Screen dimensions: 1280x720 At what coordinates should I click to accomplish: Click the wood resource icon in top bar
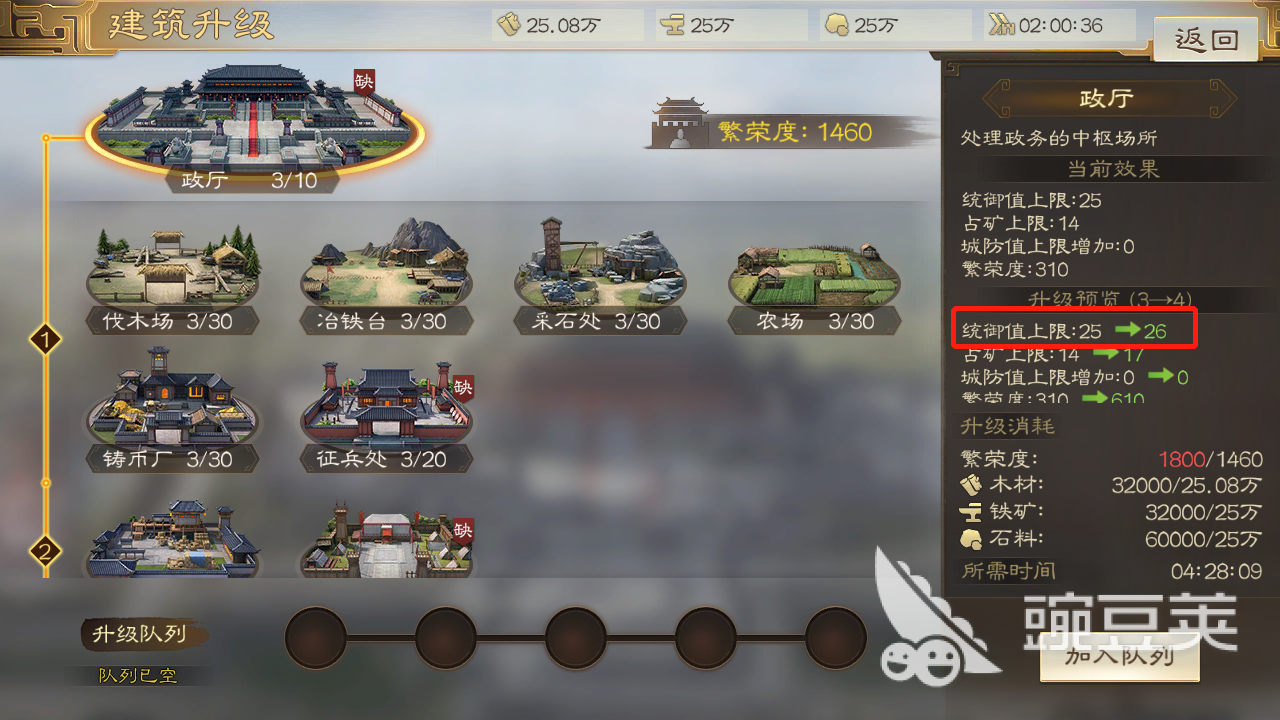pos(510,25)
